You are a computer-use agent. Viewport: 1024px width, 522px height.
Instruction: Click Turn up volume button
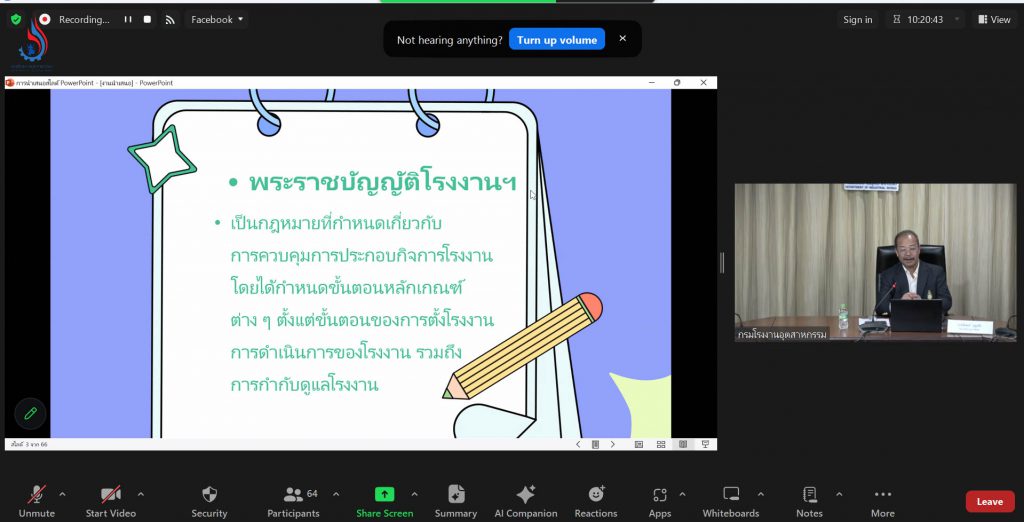tap(557, 40)
